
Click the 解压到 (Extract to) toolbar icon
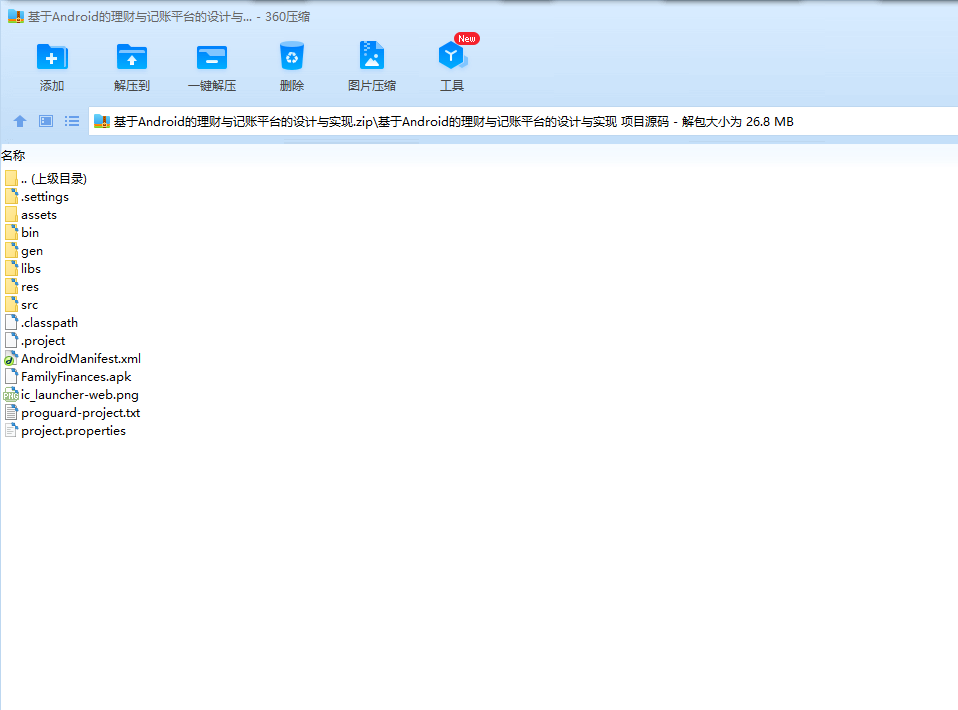(x=132, y=57)
